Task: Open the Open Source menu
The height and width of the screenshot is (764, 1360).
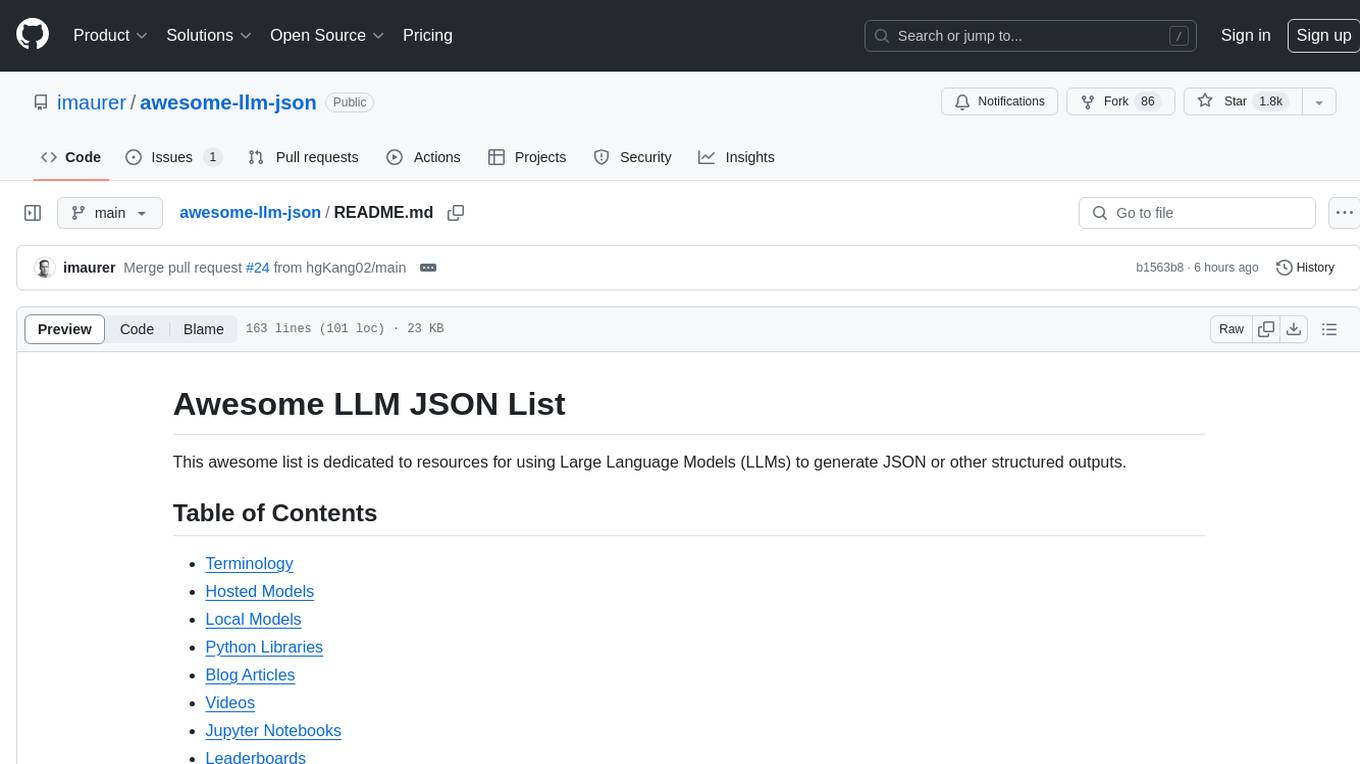Action: [x=327, y=35]
